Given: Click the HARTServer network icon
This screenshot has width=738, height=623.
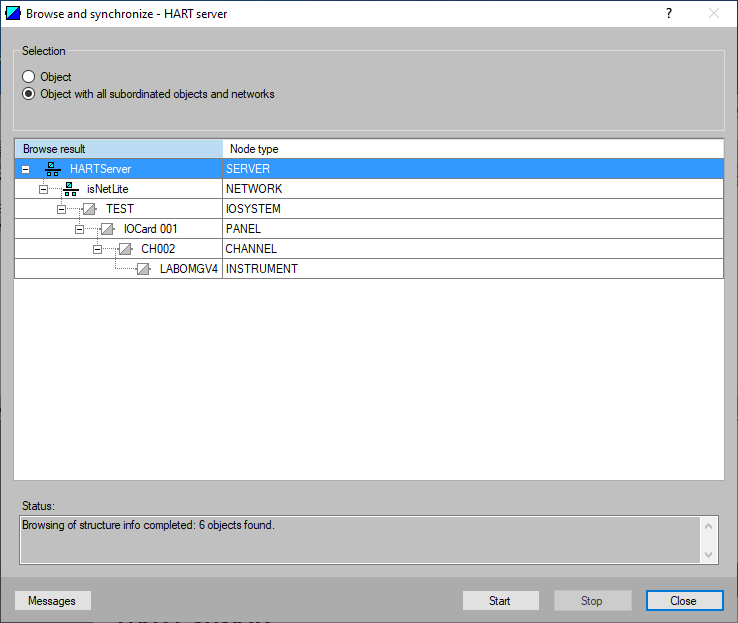Looking at the screenshot, I should coord(53,169).
